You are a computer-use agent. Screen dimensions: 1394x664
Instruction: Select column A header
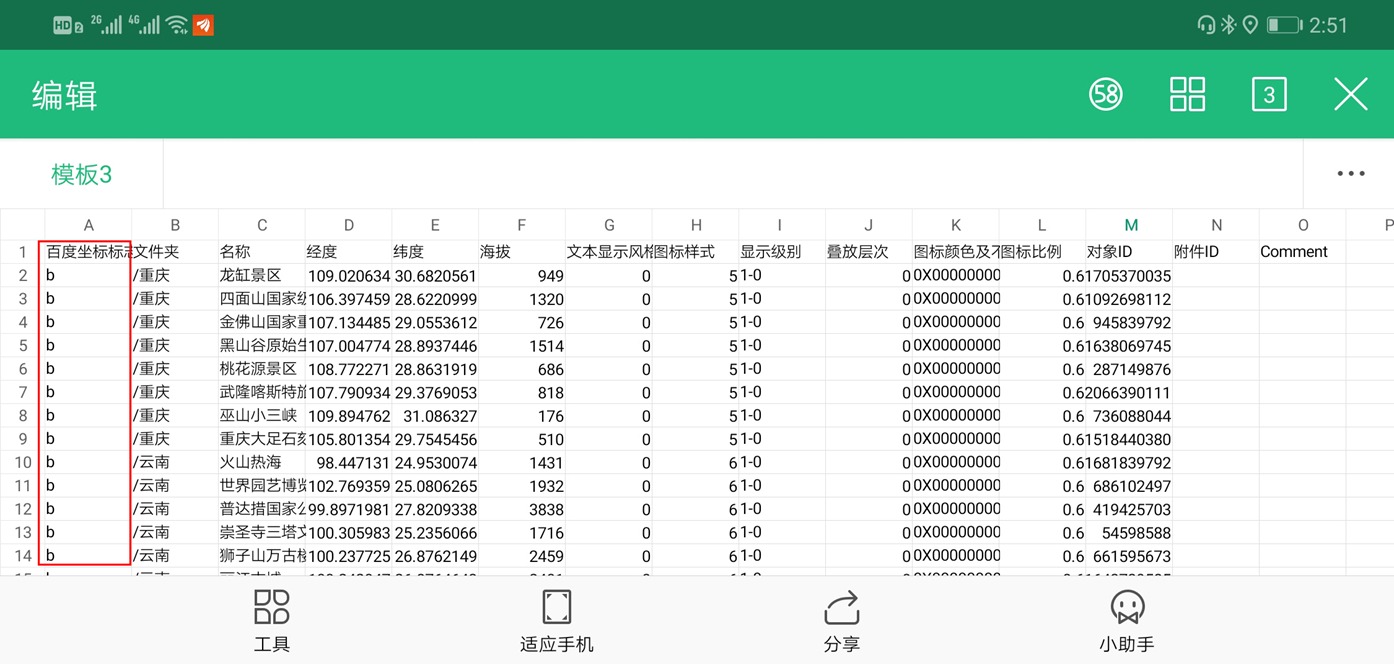[x=88, y=225]
